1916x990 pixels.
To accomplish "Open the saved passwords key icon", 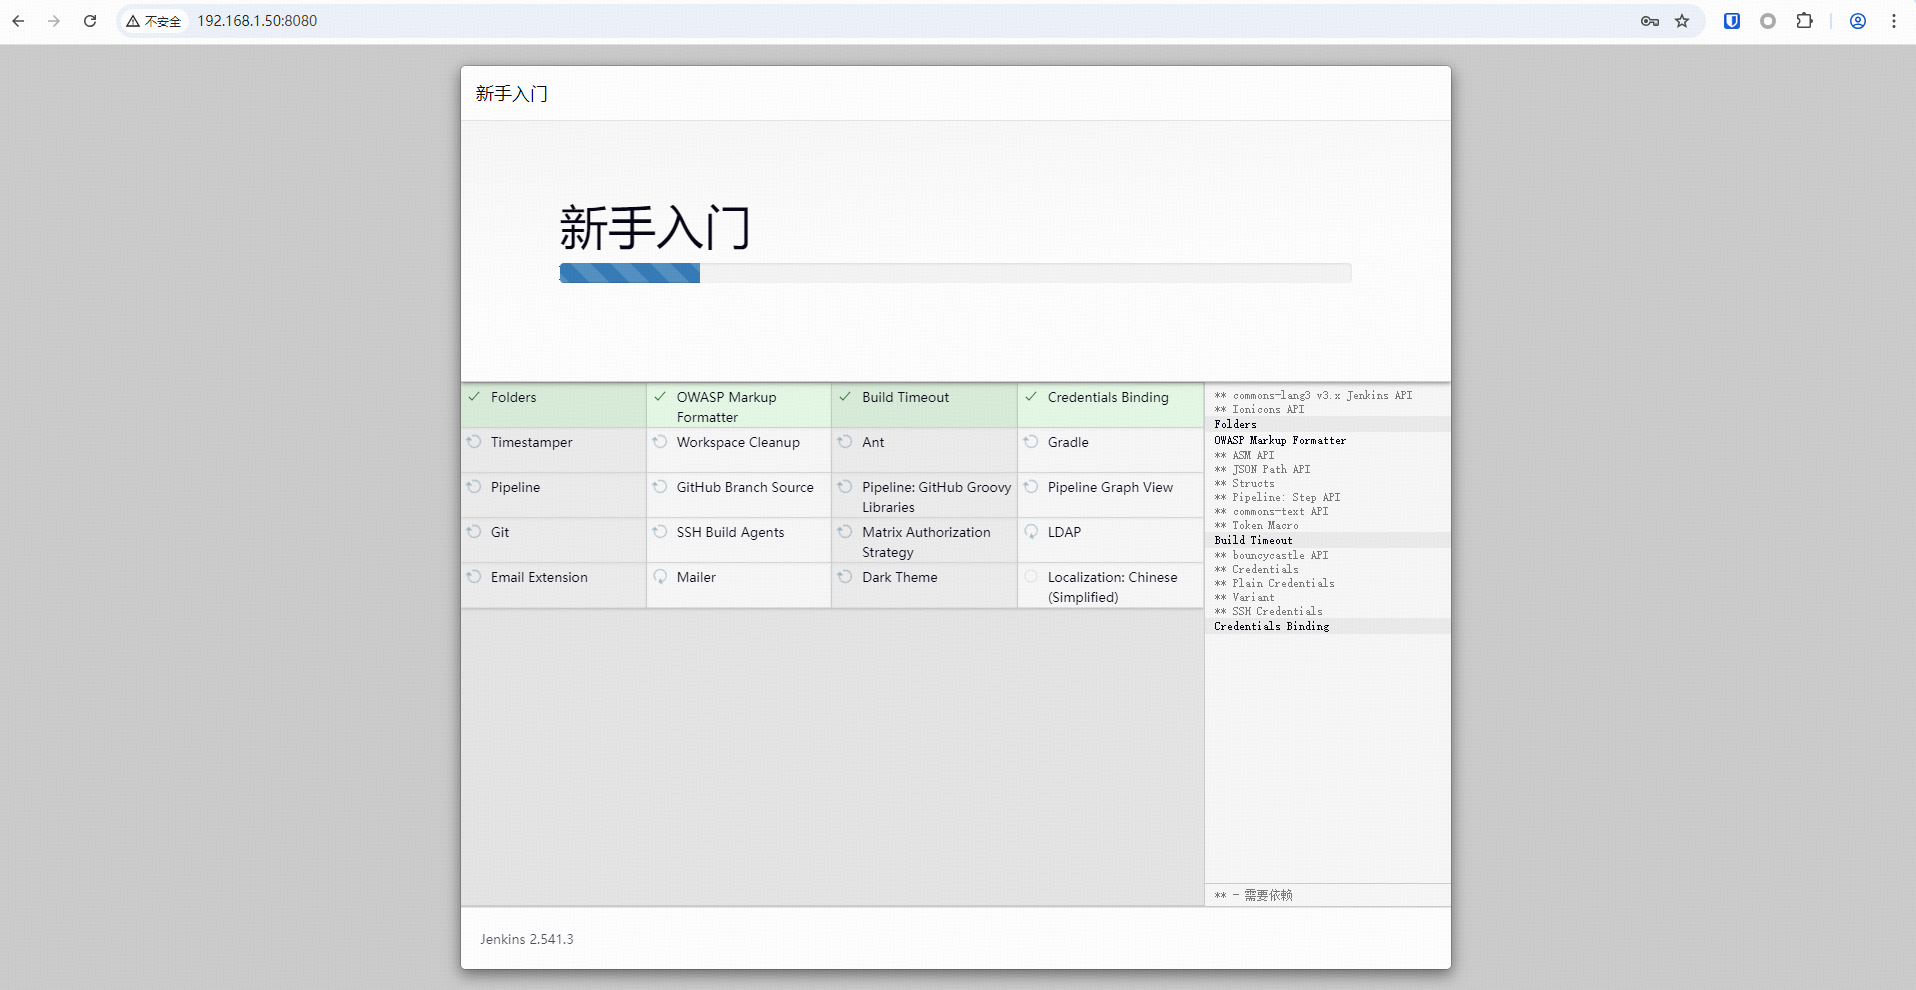I will (1650, 21).
